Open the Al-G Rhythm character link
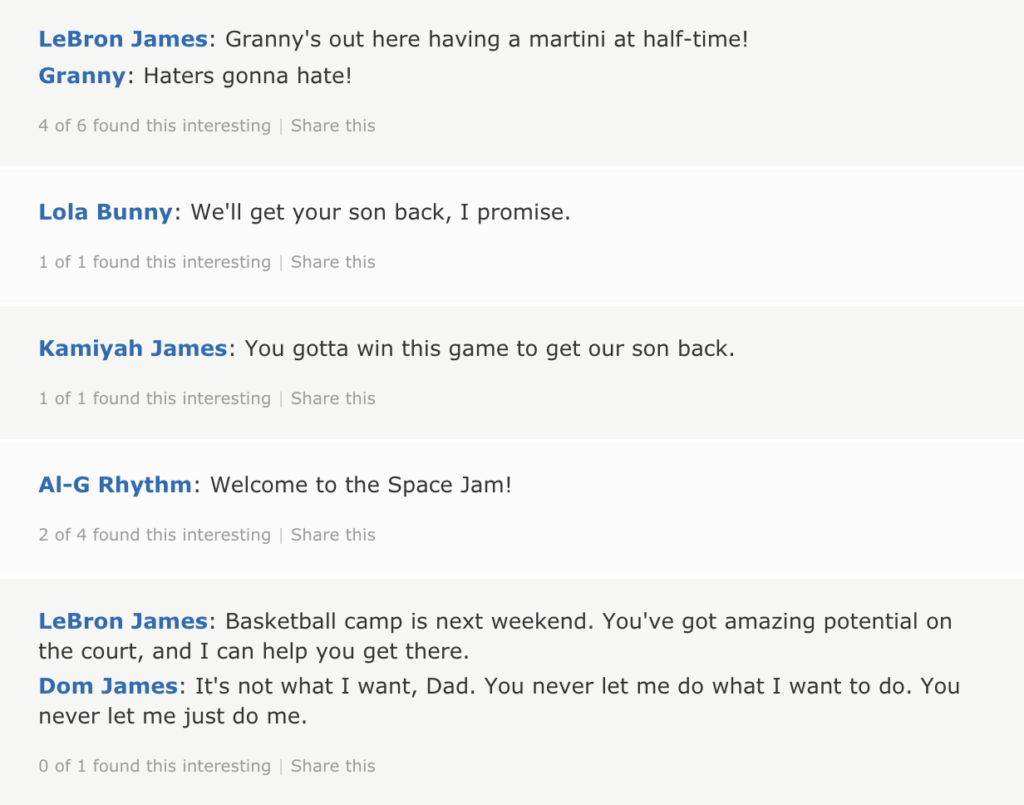Screen dimensions: 1024x805 (x=115, y=485)
